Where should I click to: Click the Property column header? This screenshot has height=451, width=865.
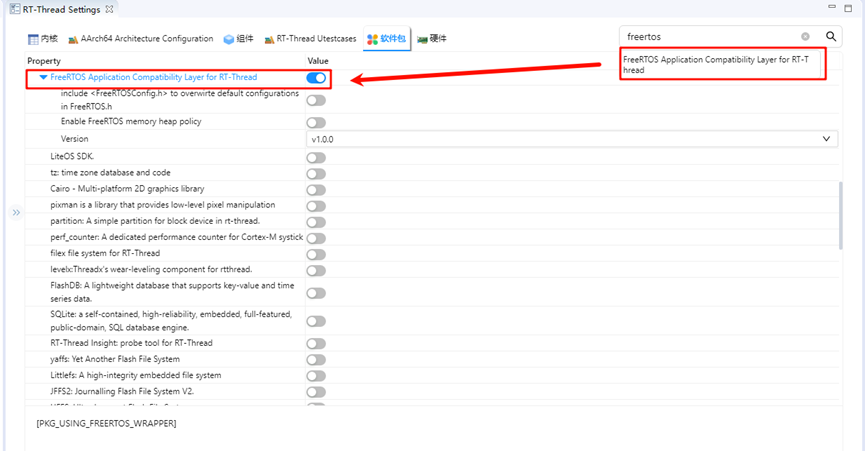[x=44, y=61]
